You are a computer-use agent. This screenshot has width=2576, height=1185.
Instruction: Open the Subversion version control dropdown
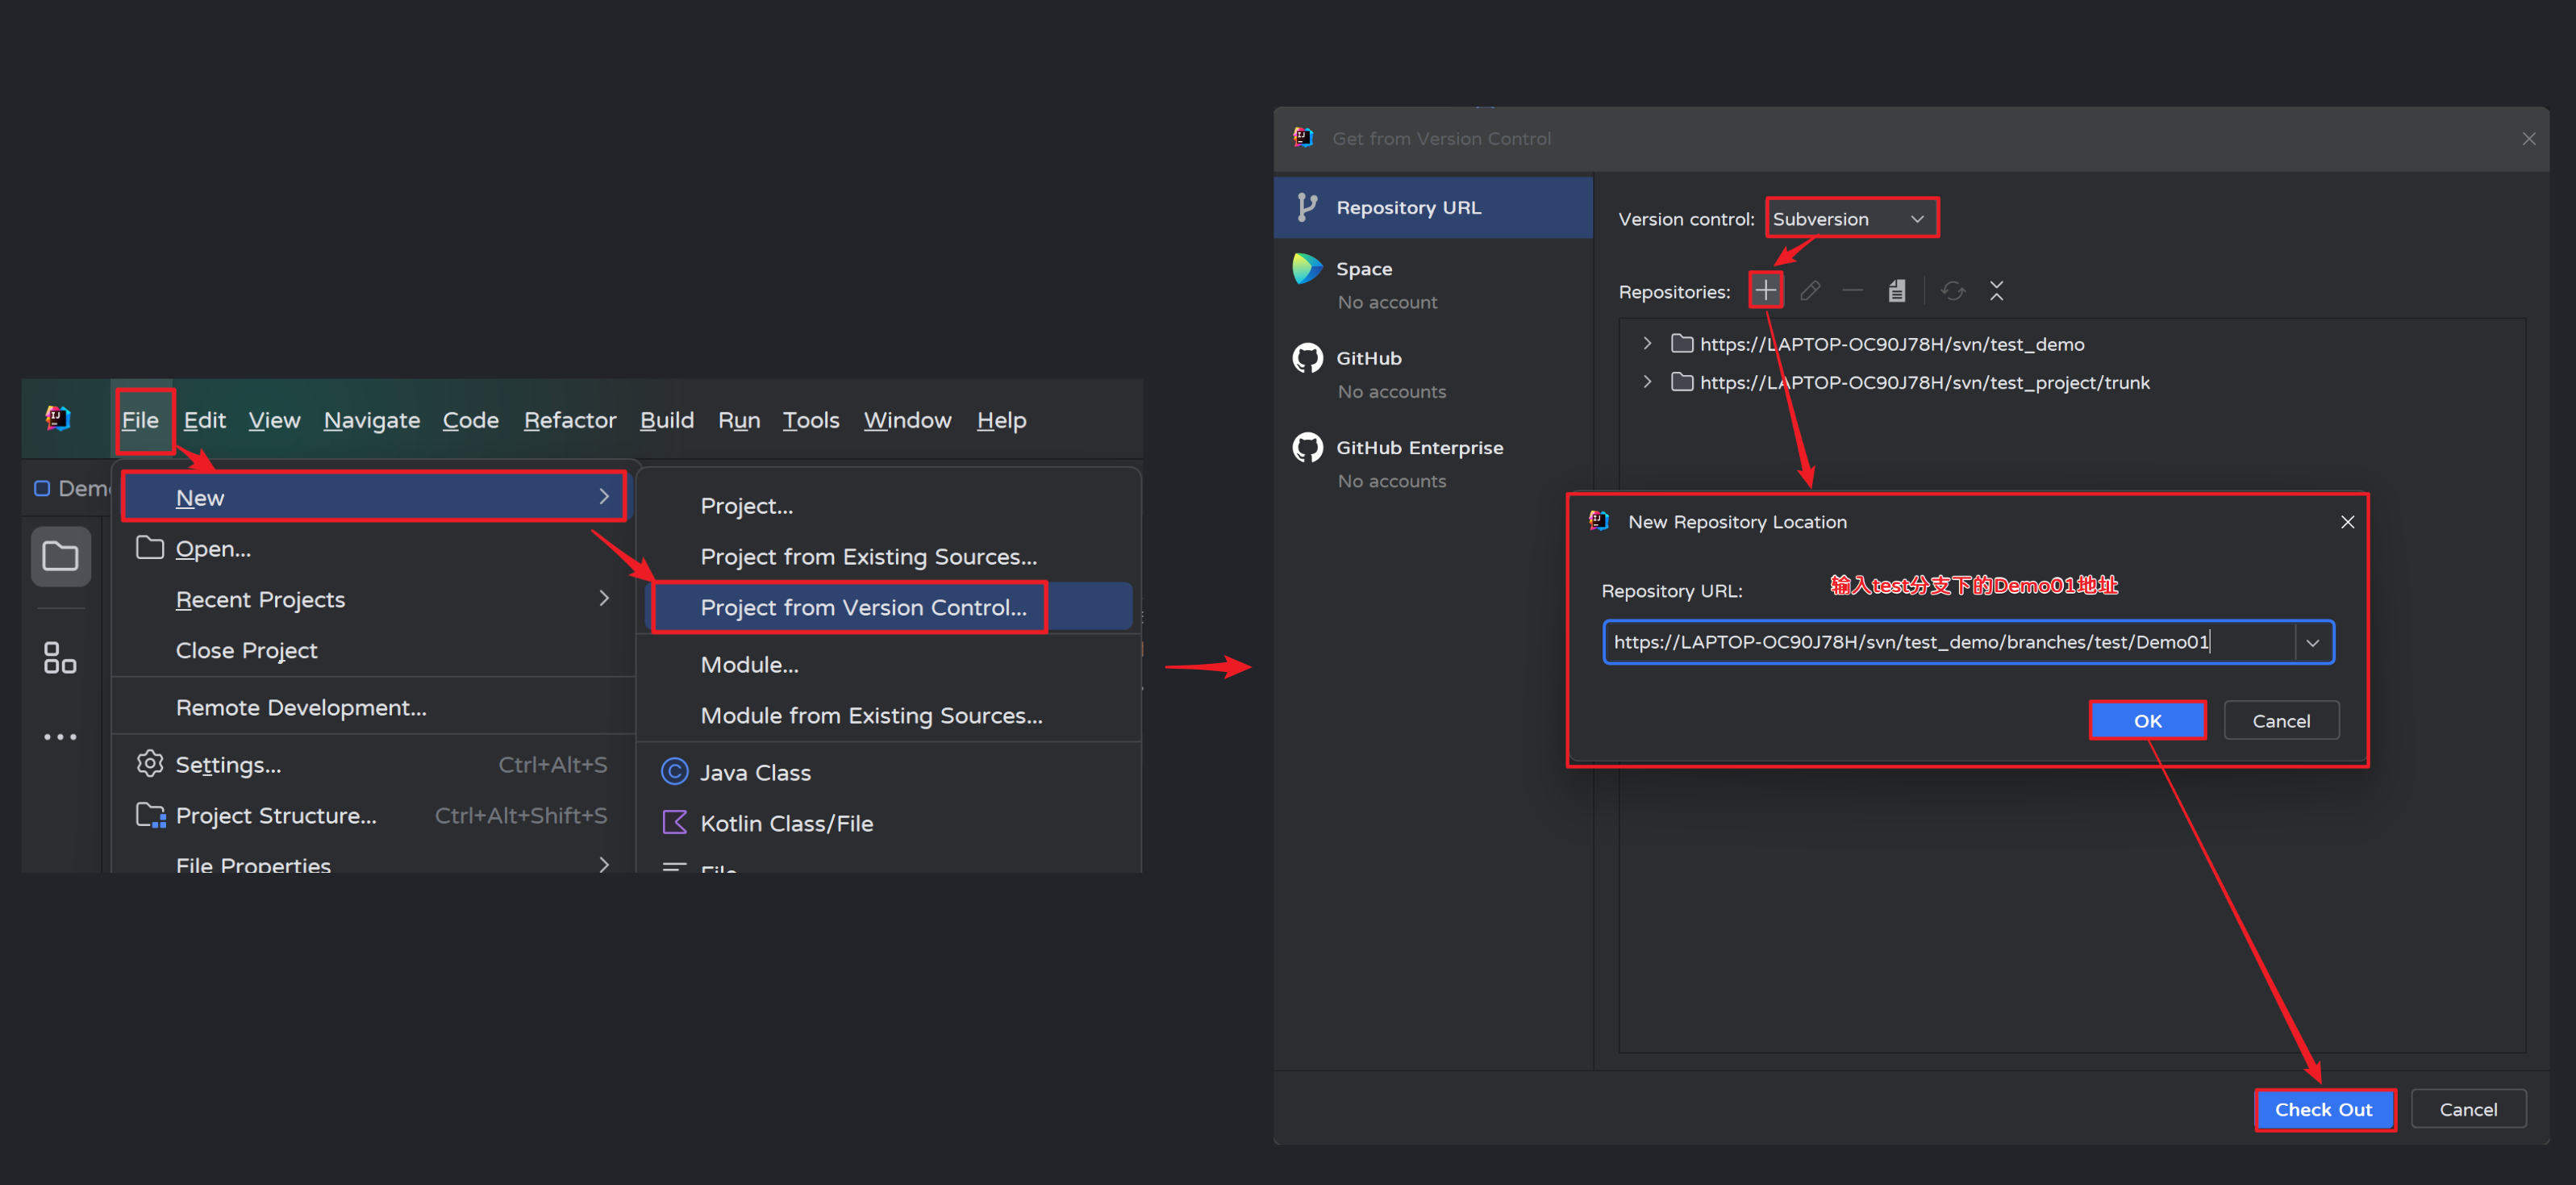pyautogui.click(x=1850, y=218)
